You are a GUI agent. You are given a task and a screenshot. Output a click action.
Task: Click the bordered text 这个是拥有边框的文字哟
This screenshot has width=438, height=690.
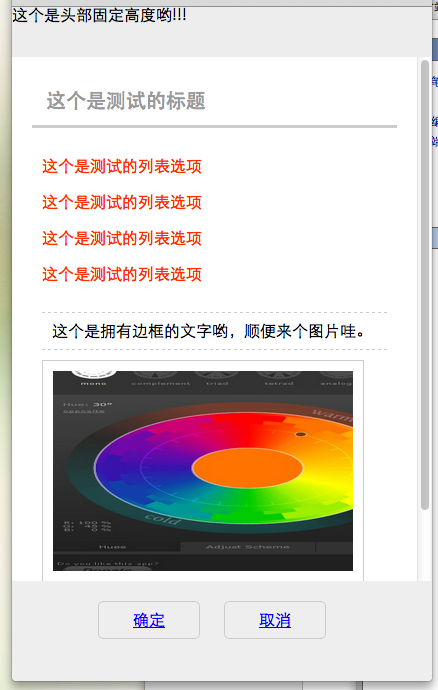208,331
